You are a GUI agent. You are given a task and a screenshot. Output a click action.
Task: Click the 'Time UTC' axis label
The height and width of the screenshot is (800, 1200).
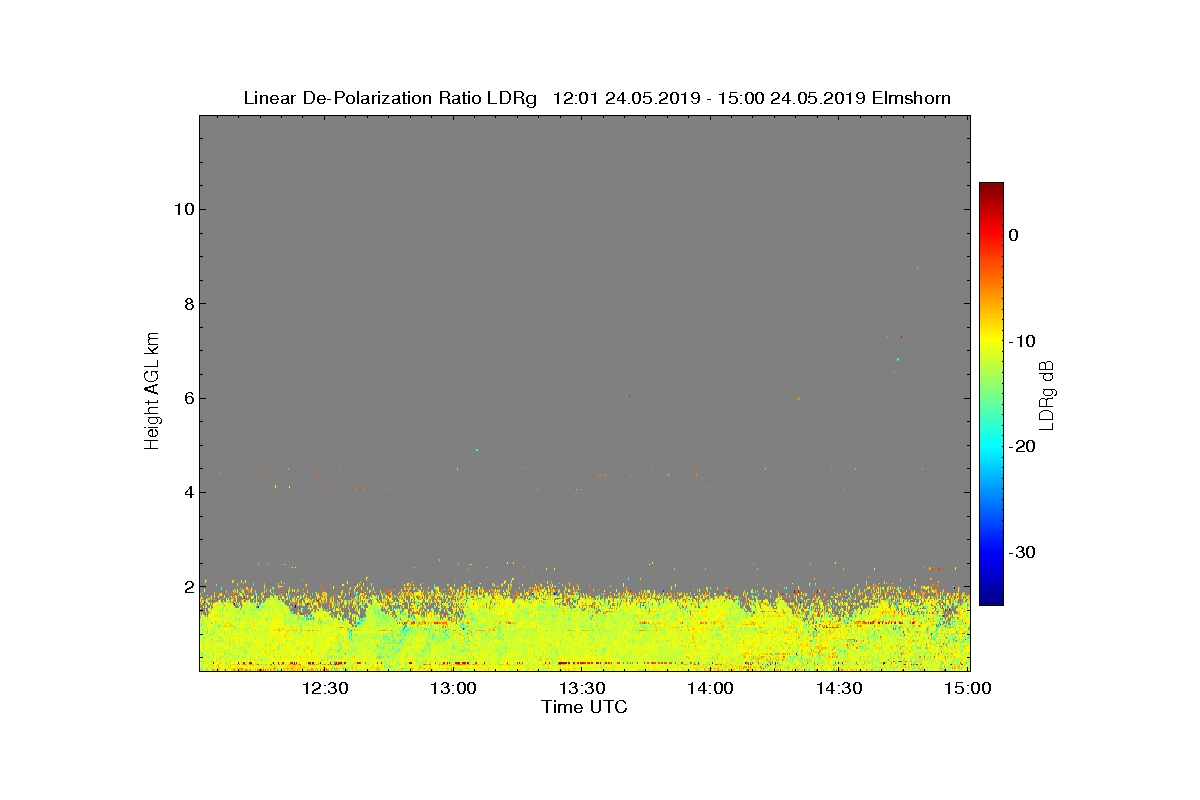pyautogui.click(x=585, y=708)
